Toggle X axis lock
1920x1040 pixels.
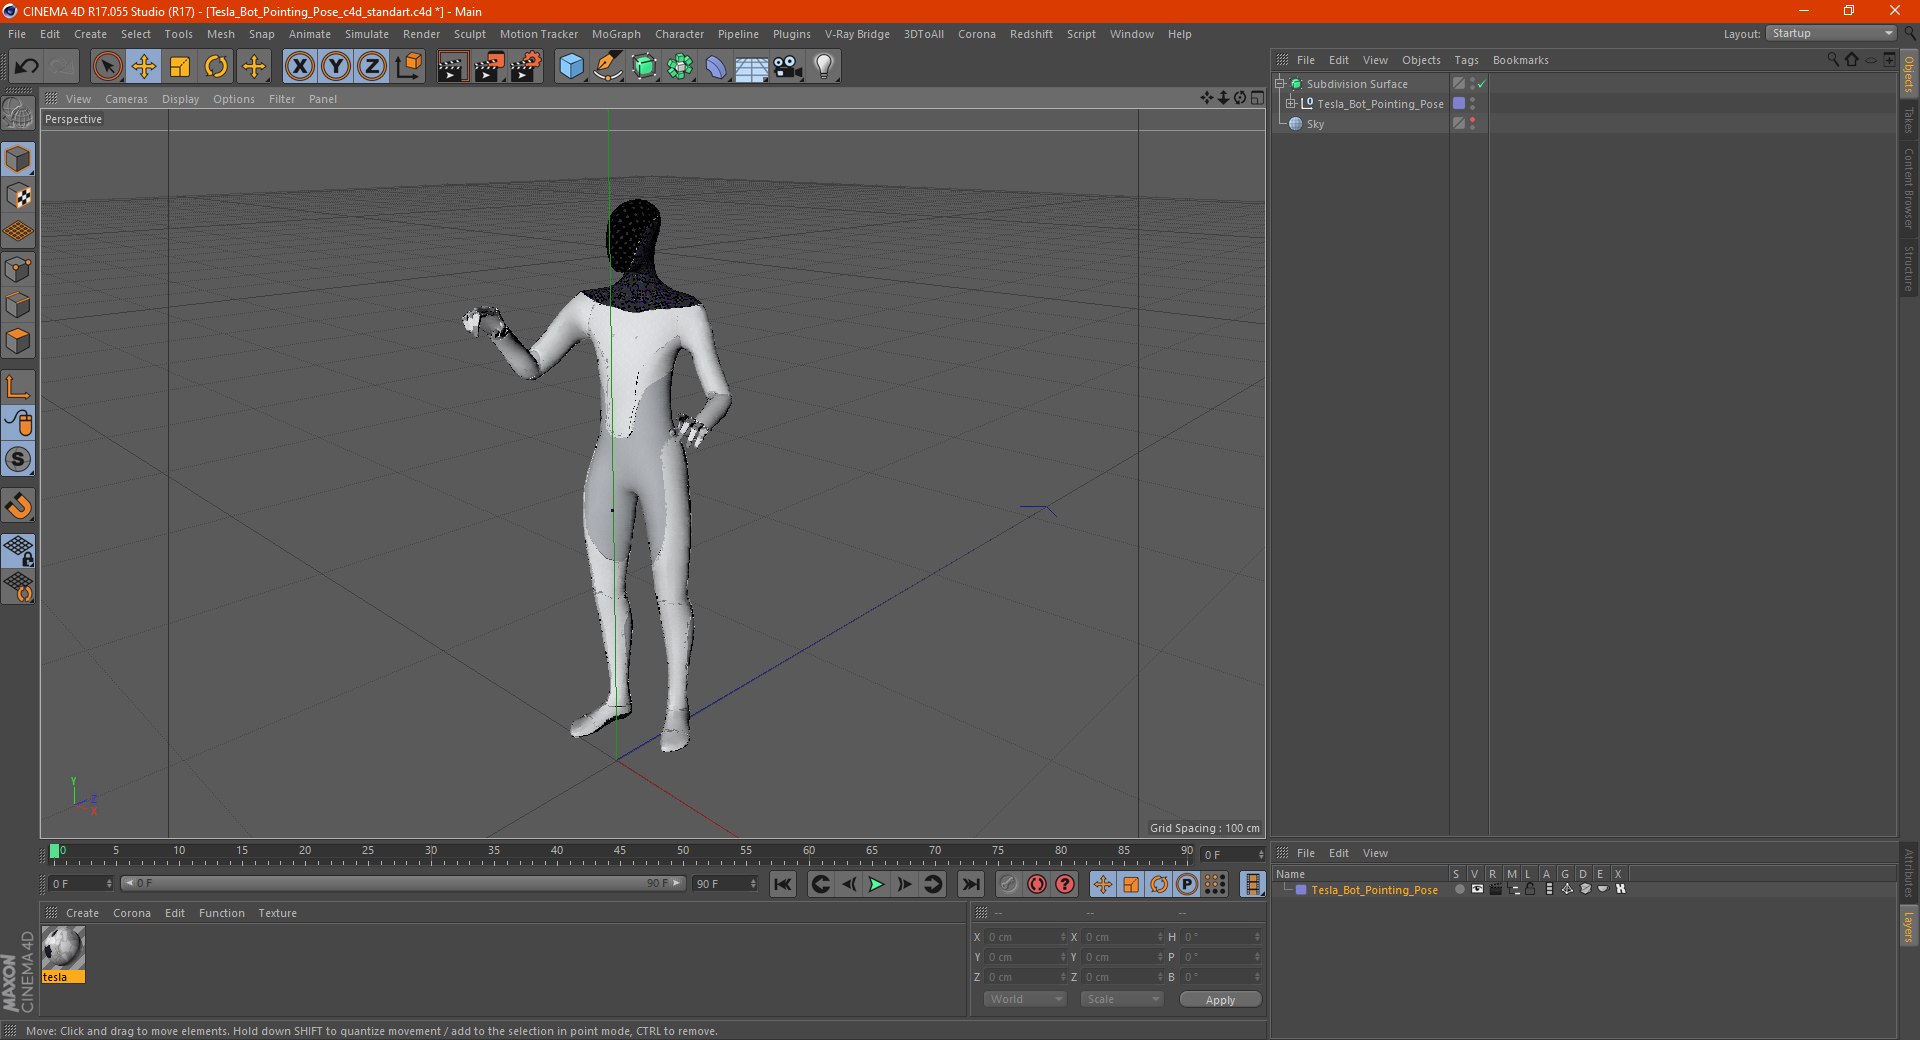pyautogui.click(x=299, y=67)
